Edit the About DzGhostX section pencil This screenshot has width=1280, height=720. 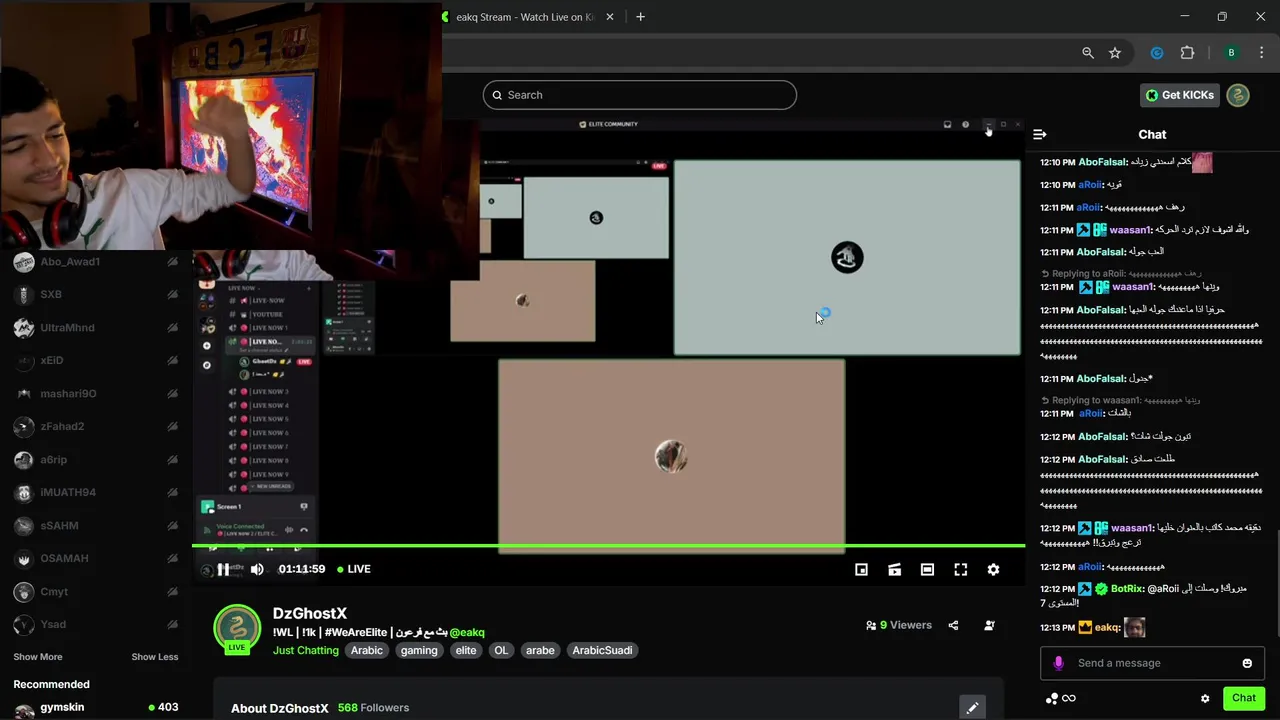(x=972, y=707)
